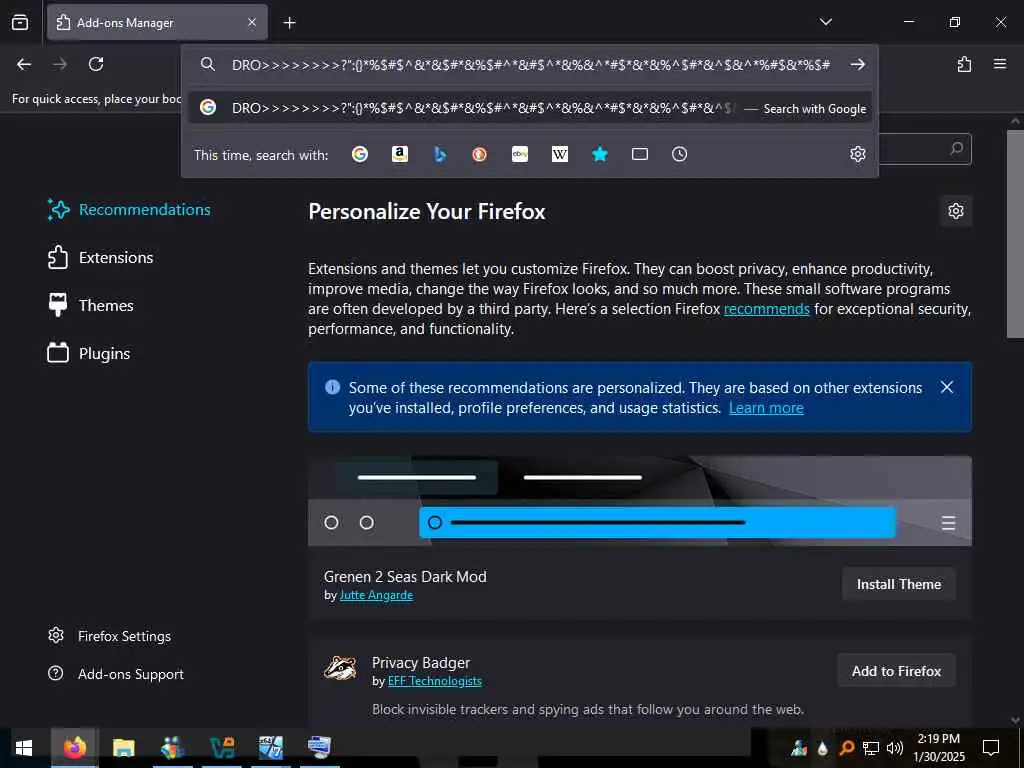Select the Search with Google suggestion row
The width and height of the screenshot is (1024, 768).
(x=530, y=108)
